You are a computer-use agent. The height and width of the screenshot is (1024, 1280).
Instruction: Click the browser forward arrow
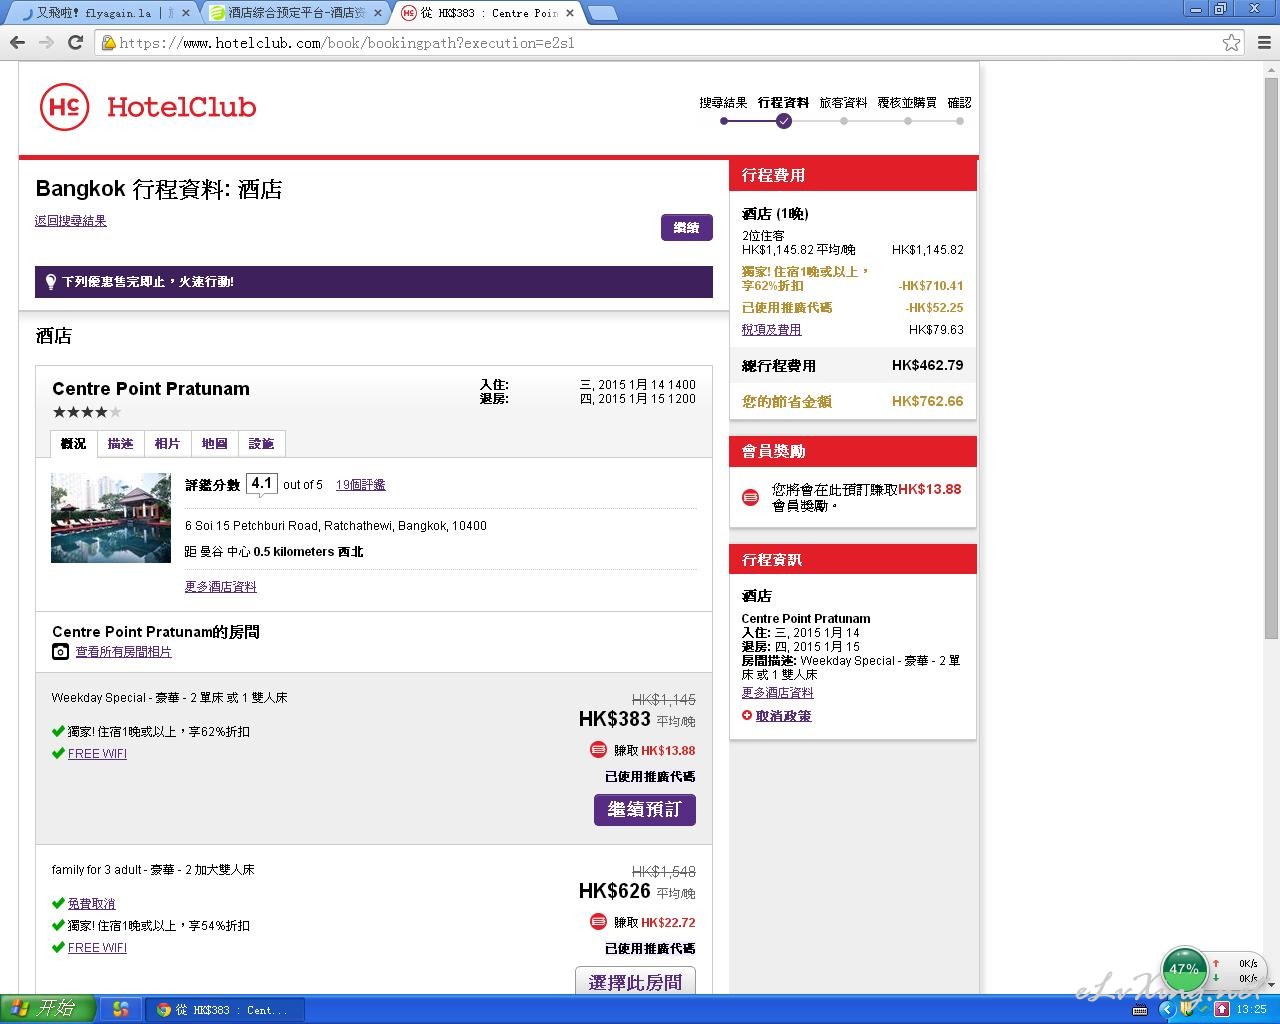(x=46, y=42)
